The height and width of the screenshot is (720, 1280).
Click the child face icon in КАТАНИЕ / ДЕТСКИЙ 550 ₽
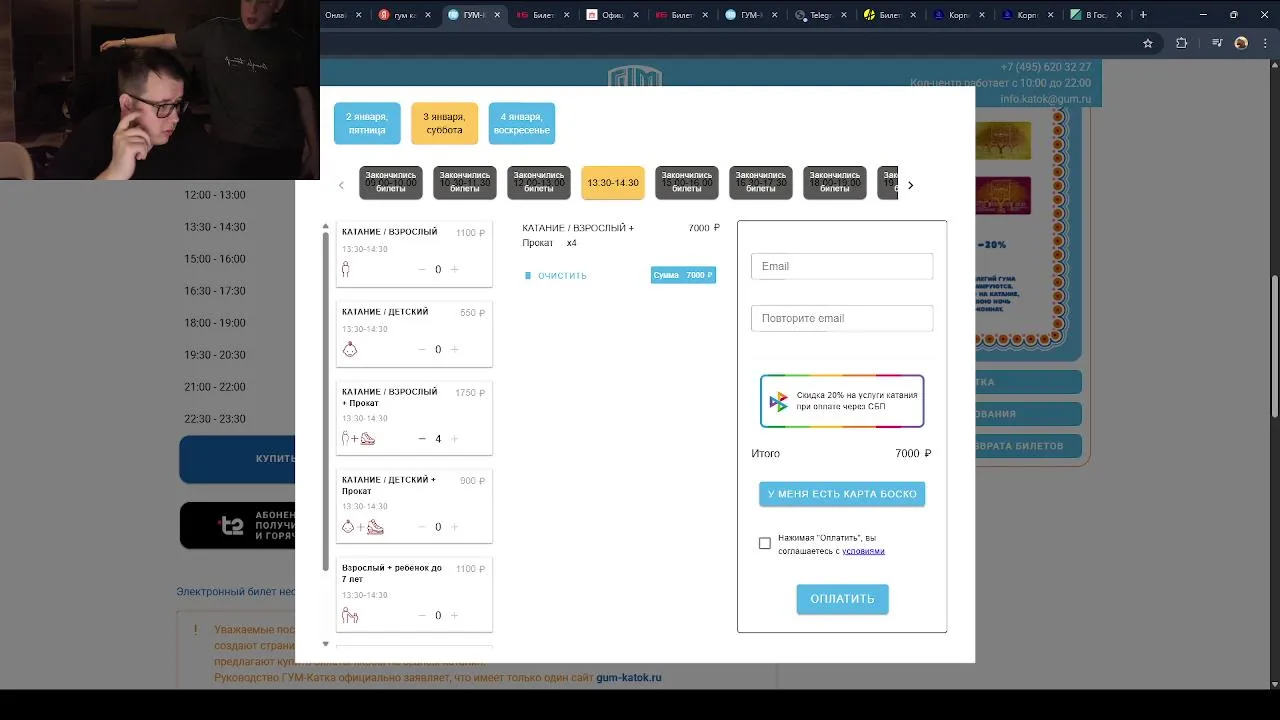pos(349,349)
